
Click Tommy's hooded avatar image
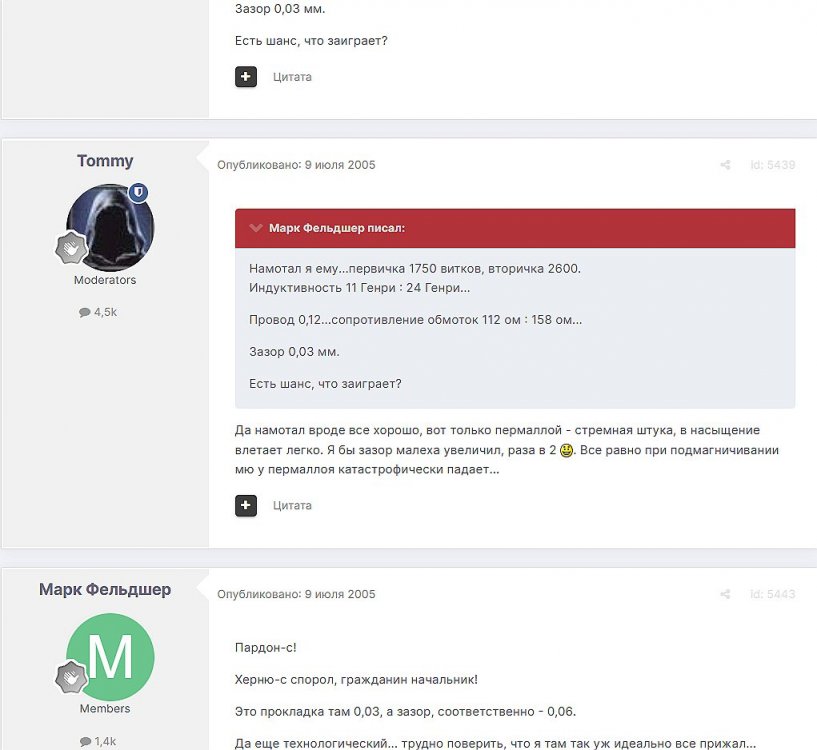tap(110, 227)
